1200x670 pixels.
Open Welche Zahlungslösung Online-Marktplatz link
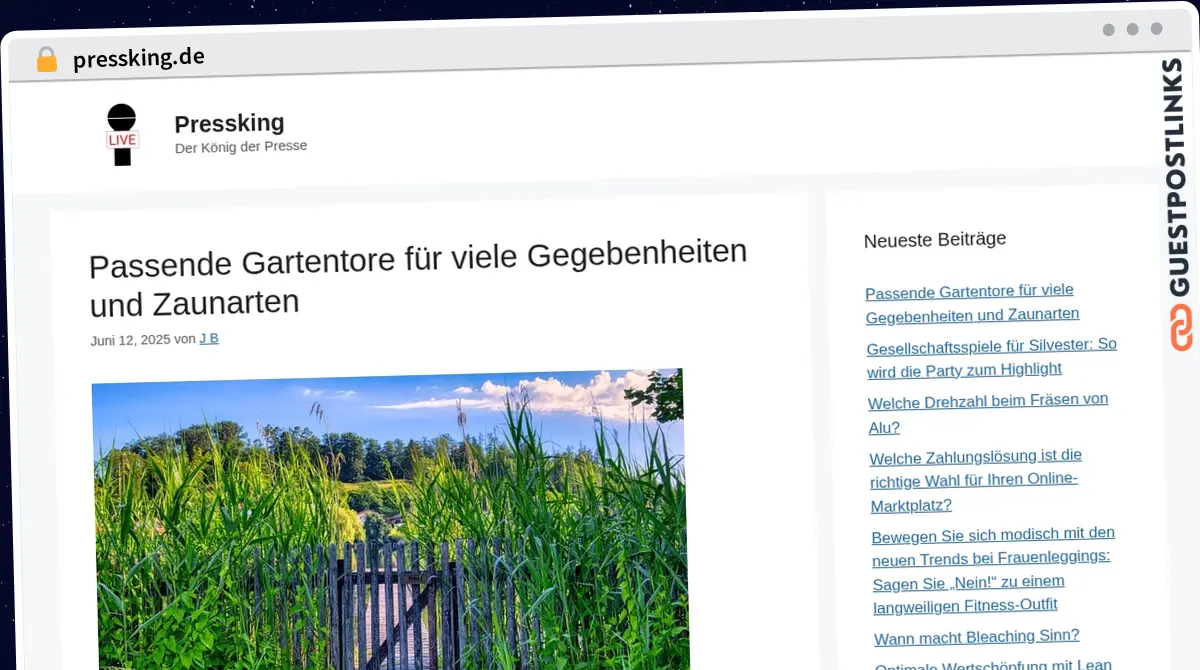click(976, 480)
